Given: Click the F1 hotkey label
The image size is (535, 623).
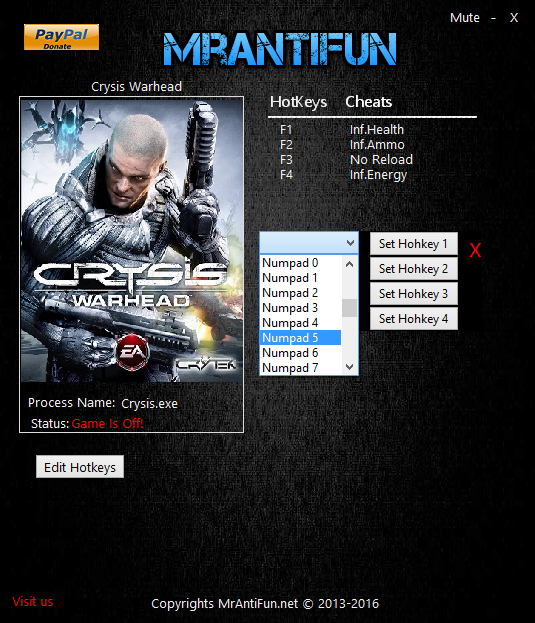Looking at the screenshot, I should (286, 130).
